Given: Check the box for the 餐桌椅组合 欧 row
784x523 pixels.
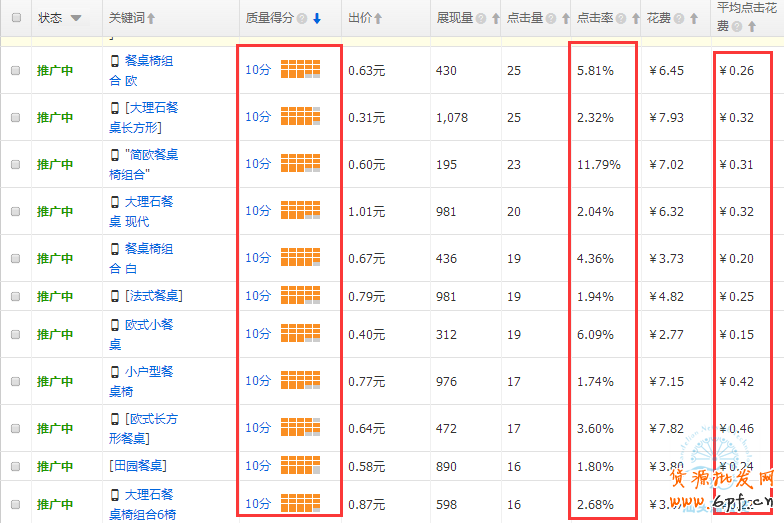Looking at the screenshot, I should 15,71.
